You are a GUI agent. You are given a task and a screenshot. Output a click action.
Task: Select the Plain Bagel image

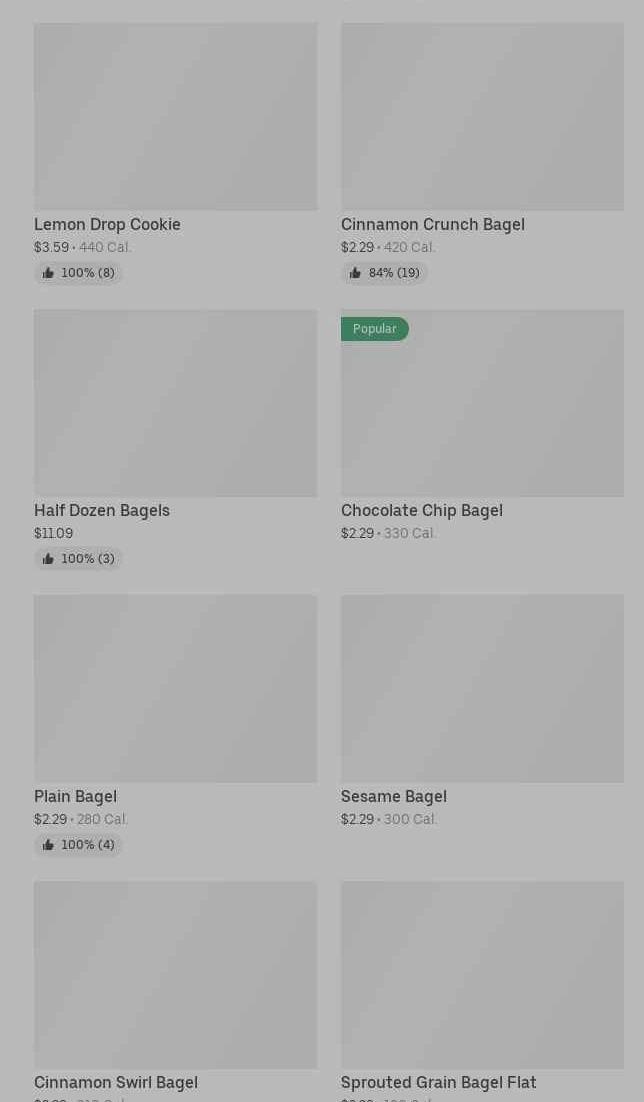[x=175, y=689]
